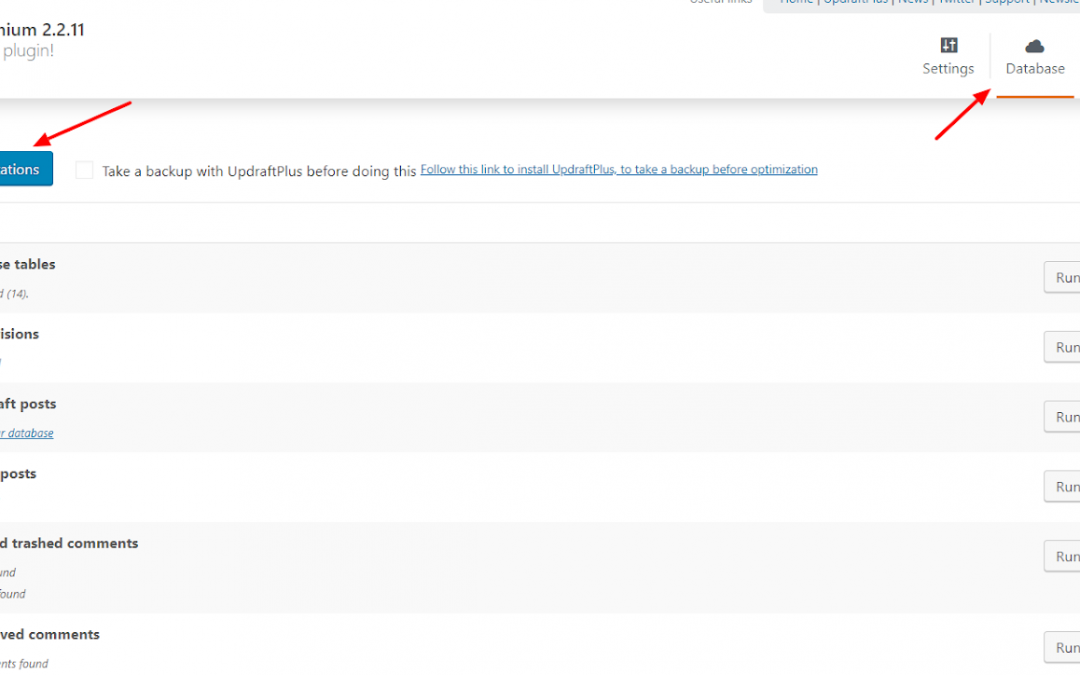
Task: Click the 'isions' row title
Action: 19,333
